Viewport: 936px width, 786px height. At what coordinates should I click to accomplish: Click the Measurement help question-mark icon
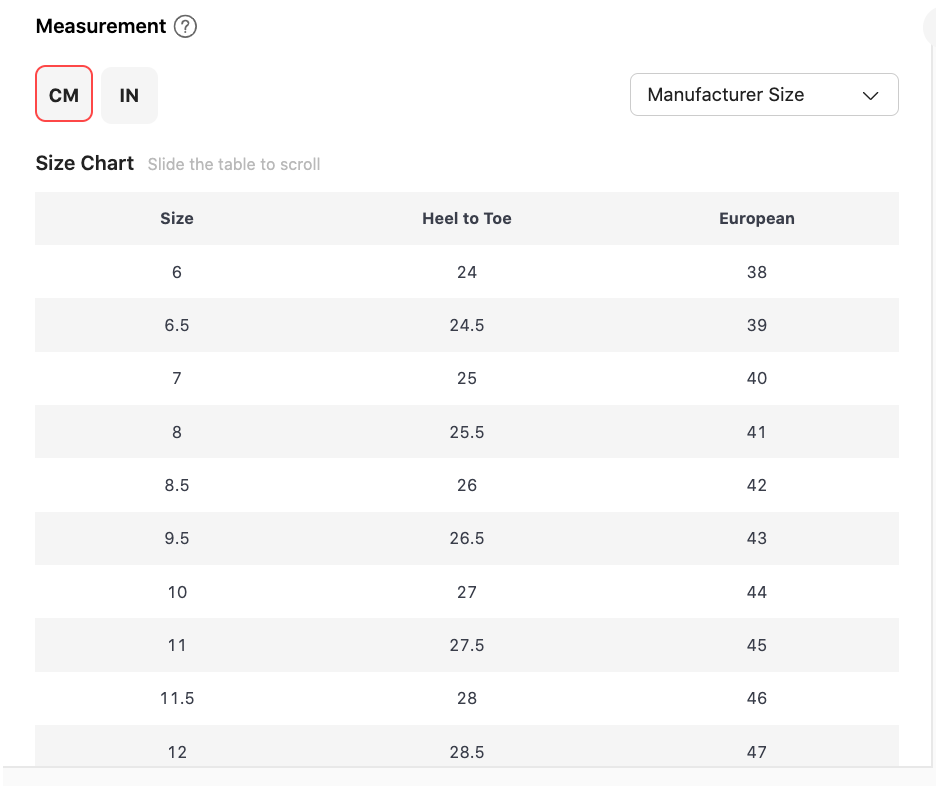click(185, 26)
